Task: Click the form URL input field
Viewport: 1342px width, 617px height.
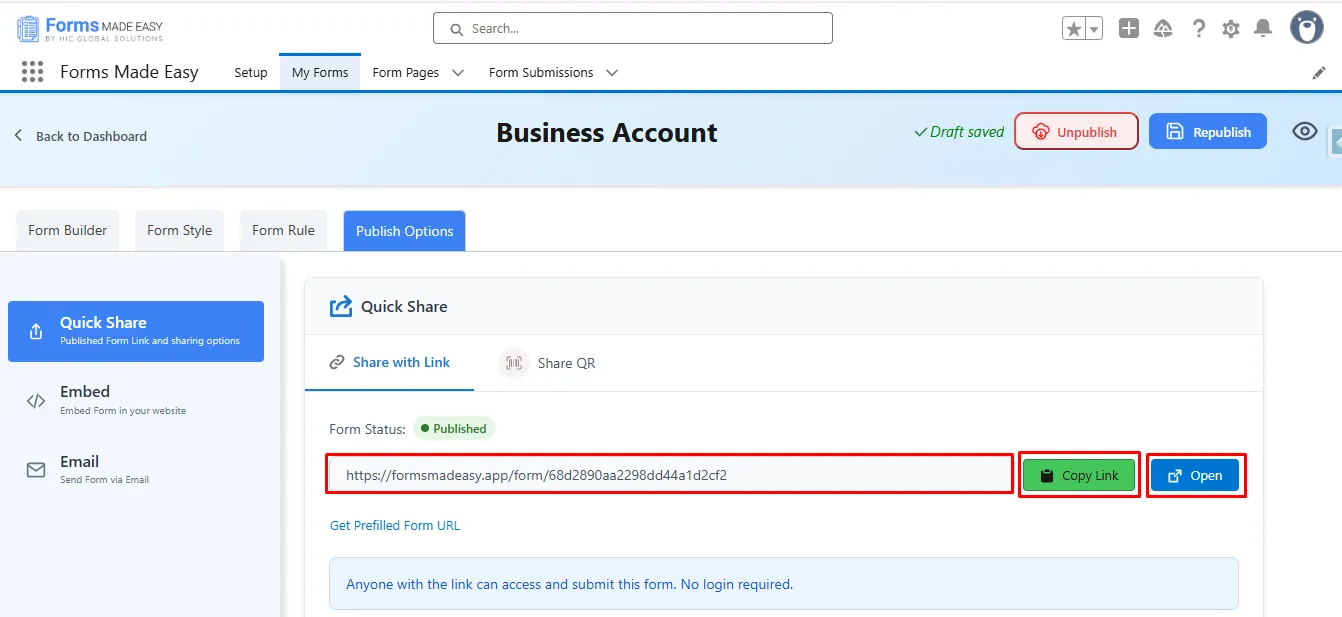Action: click(x=670, y=475)
